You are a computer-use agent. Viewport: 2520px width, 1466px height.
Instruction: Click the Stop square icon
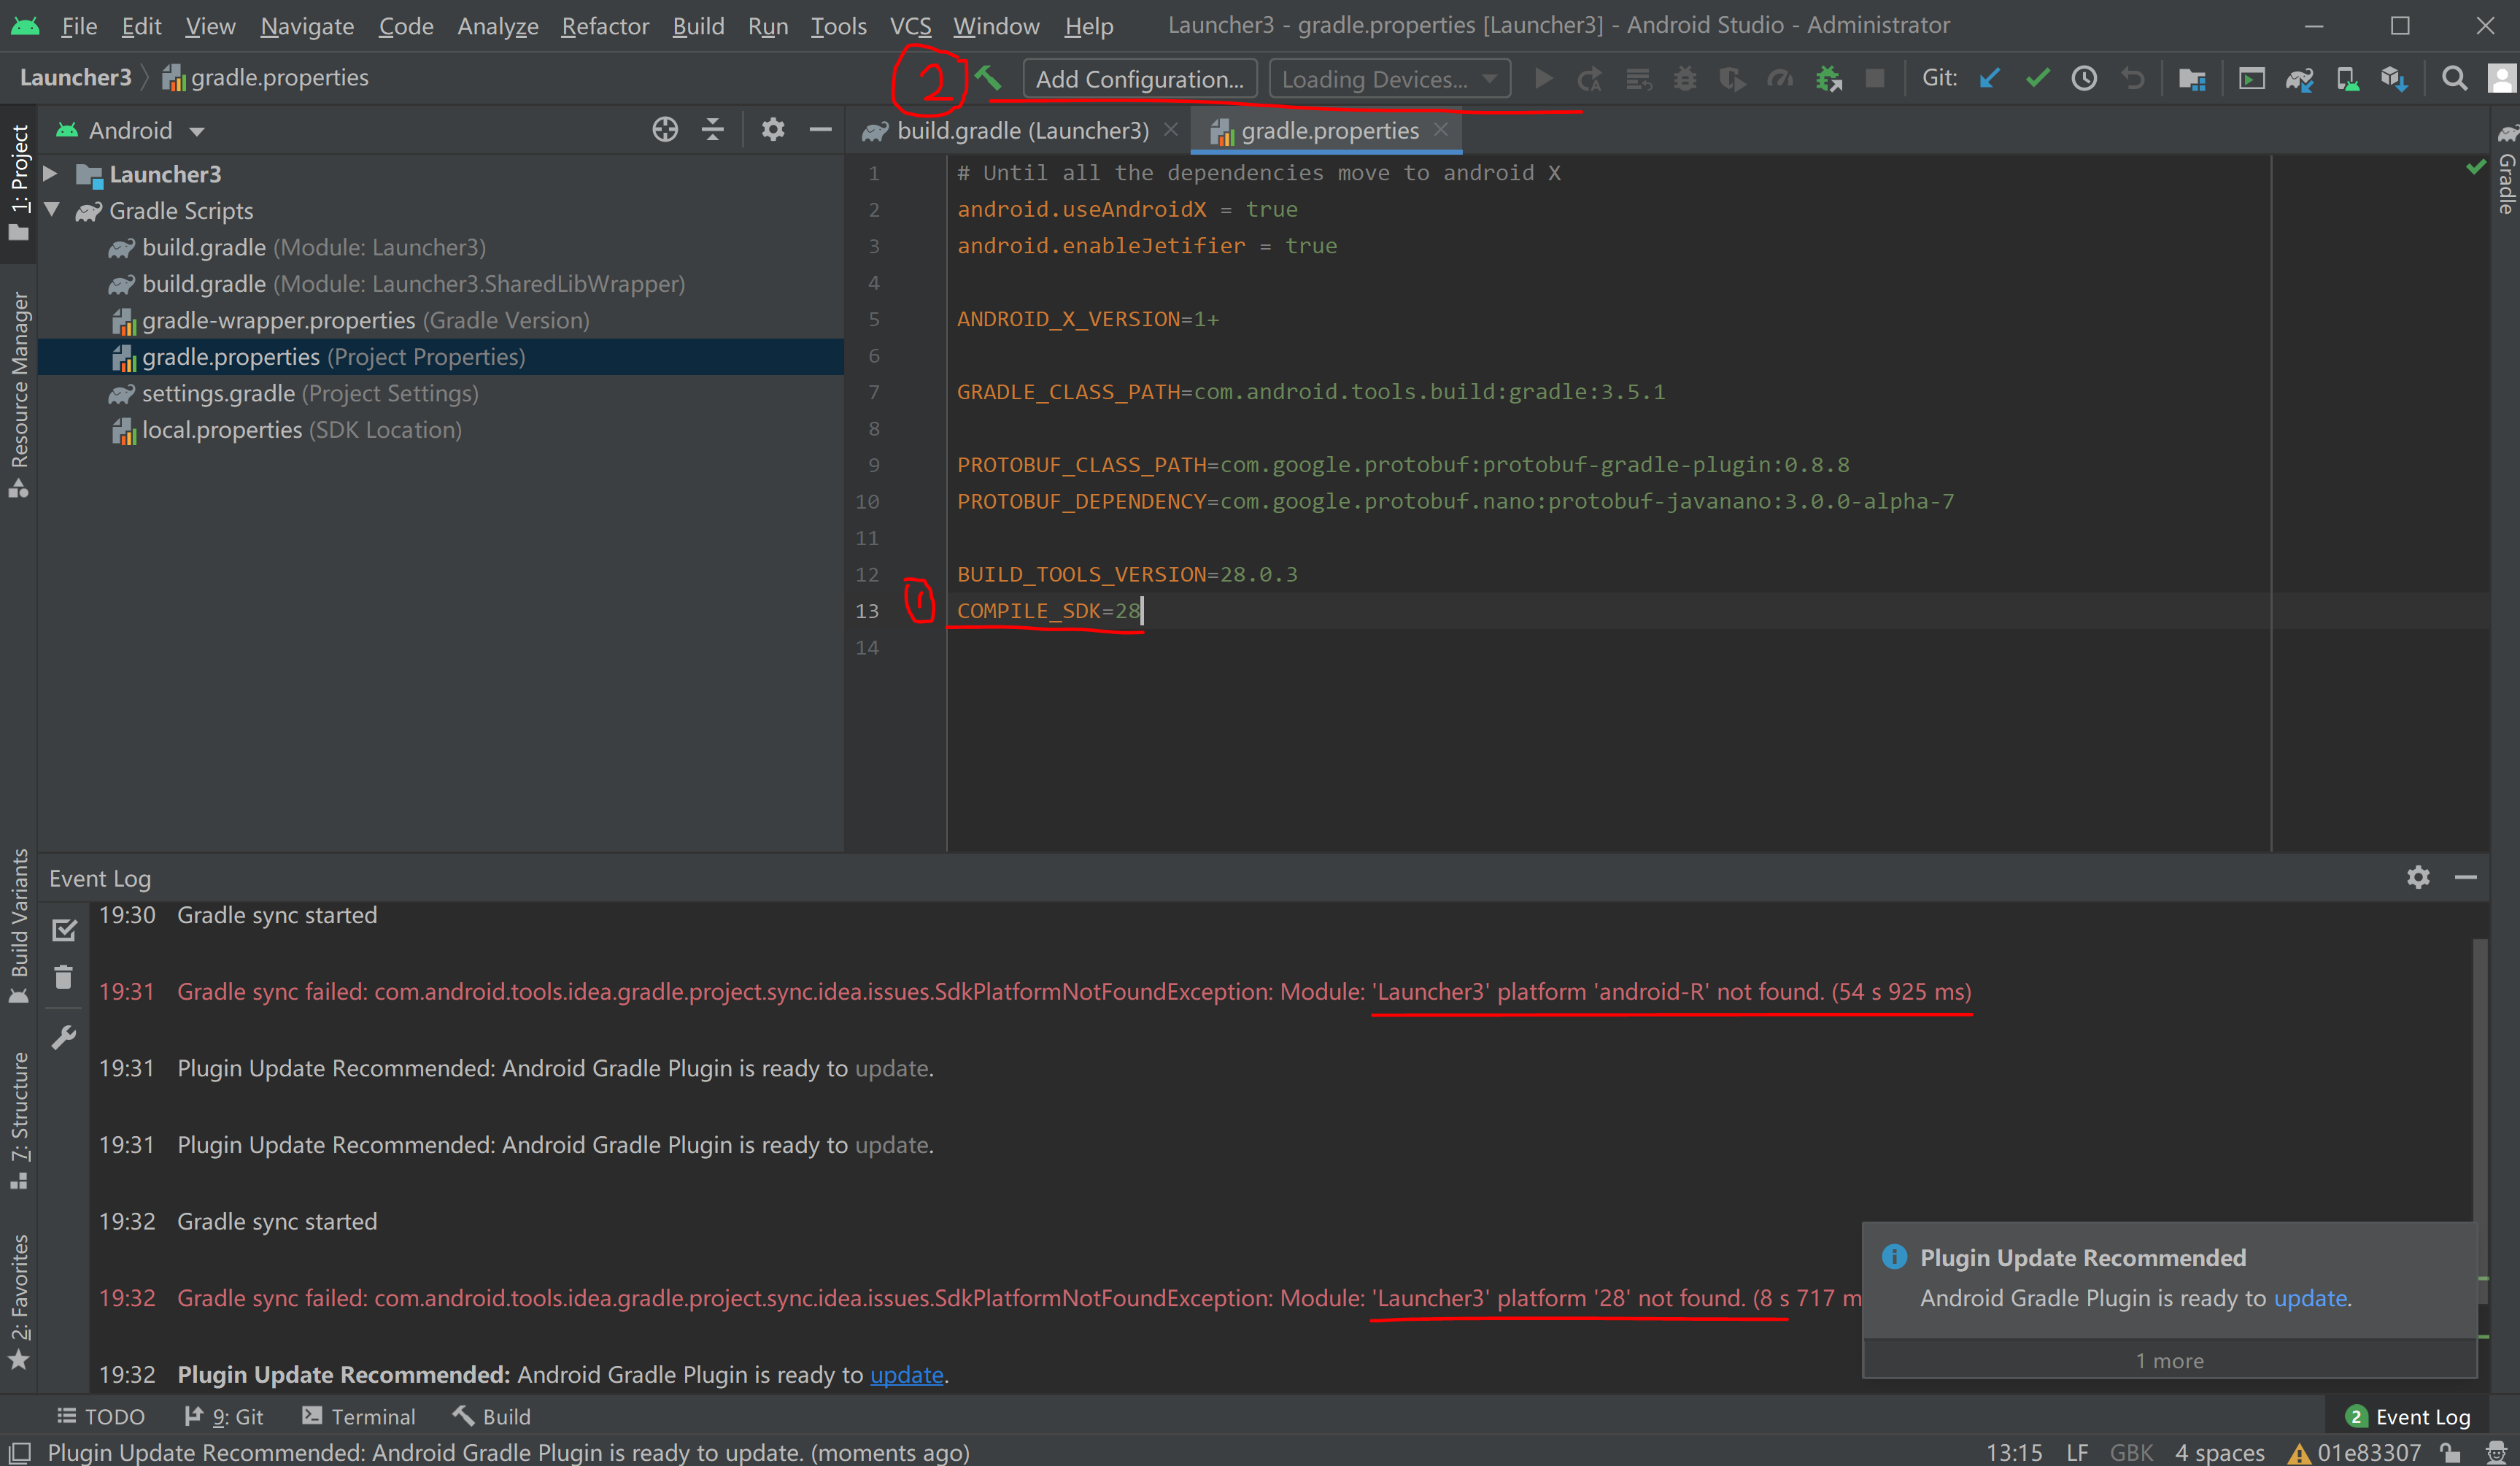pos(1875,78)
